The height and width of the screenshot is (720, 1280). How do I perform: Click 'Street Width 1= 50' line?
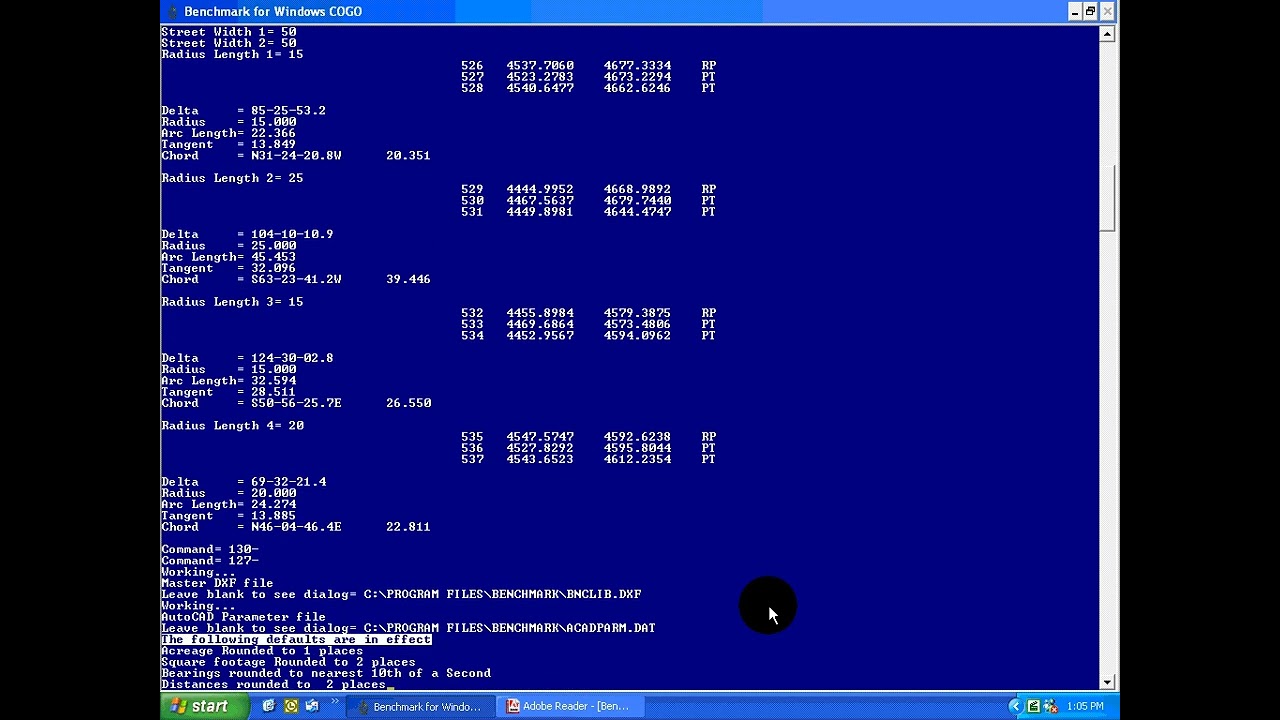tap(229, 32)
